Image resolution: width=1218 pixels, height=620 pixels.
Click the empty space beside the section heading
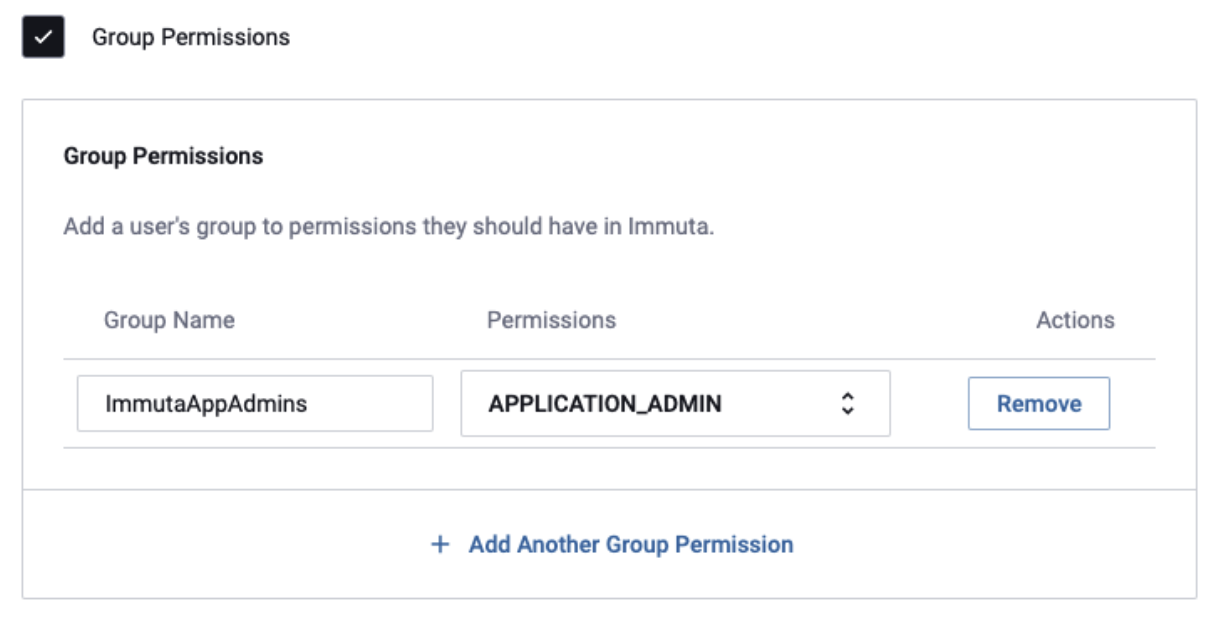[700, 157]
